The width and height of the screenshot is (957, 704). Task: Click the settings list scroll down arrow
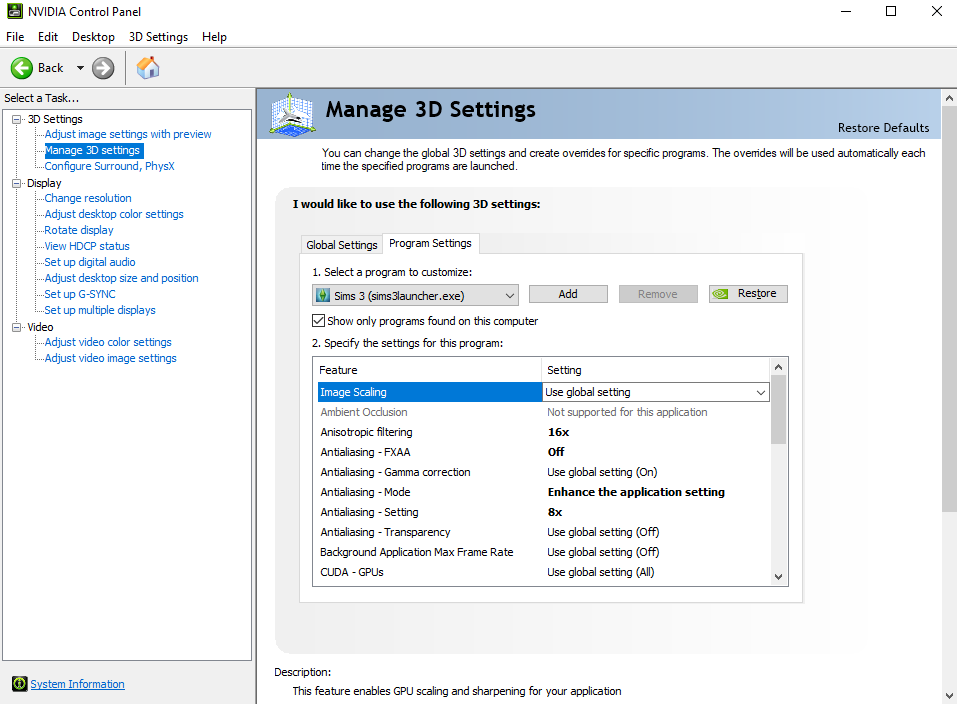click(778, 576)
